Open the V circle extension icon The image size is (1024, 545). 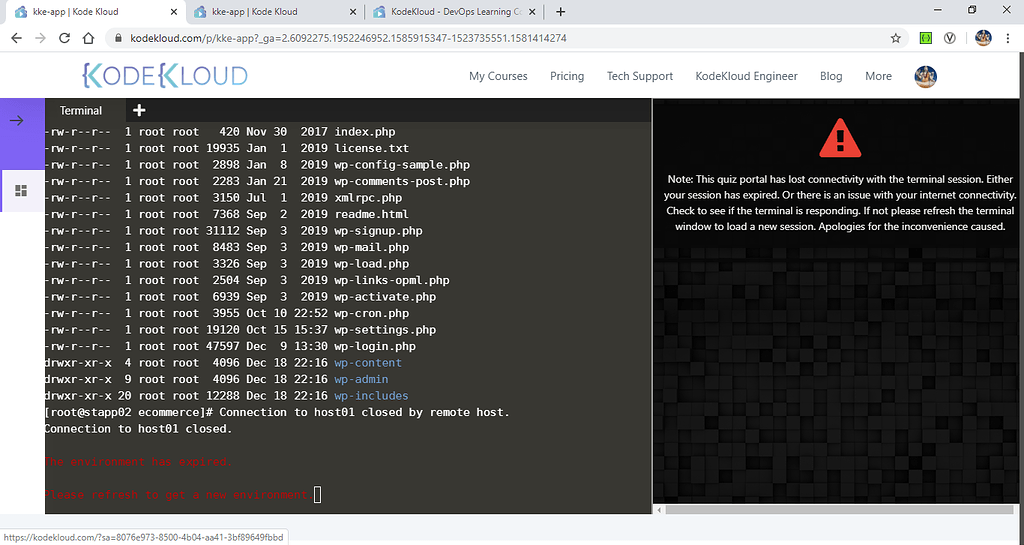(x=950, y=39)
